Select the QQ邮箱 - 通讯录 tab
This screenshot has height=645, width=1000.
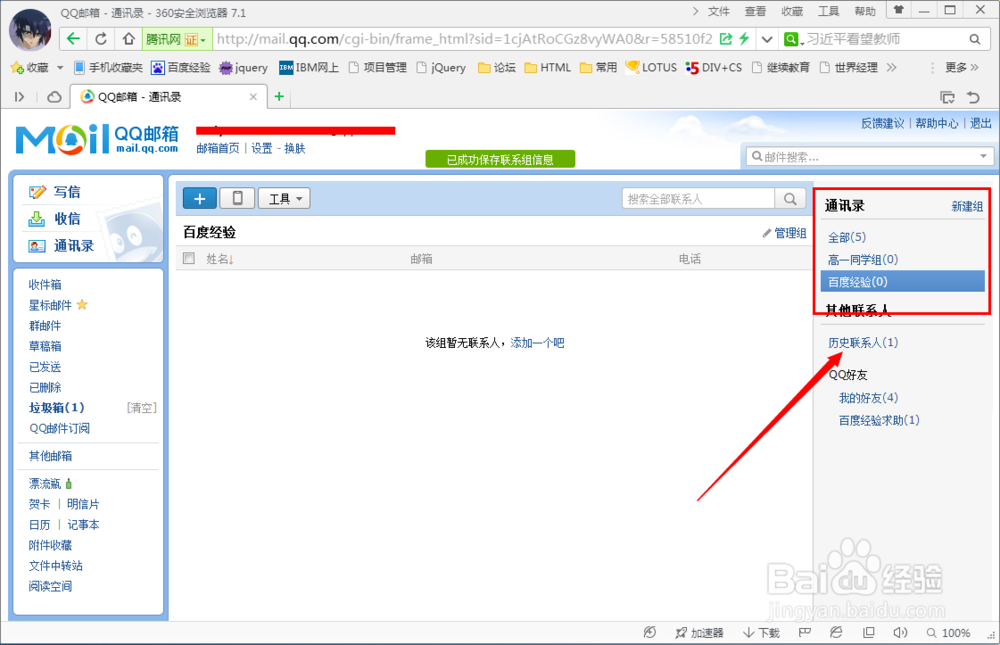166,97
